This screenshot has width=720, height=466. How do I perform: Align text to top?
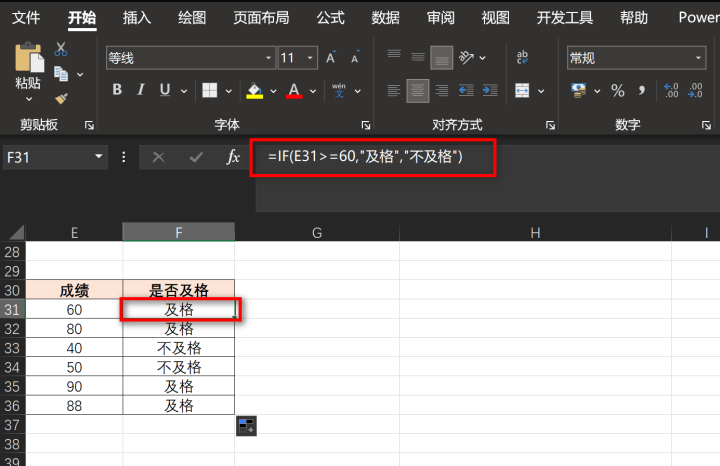[394, 54]
